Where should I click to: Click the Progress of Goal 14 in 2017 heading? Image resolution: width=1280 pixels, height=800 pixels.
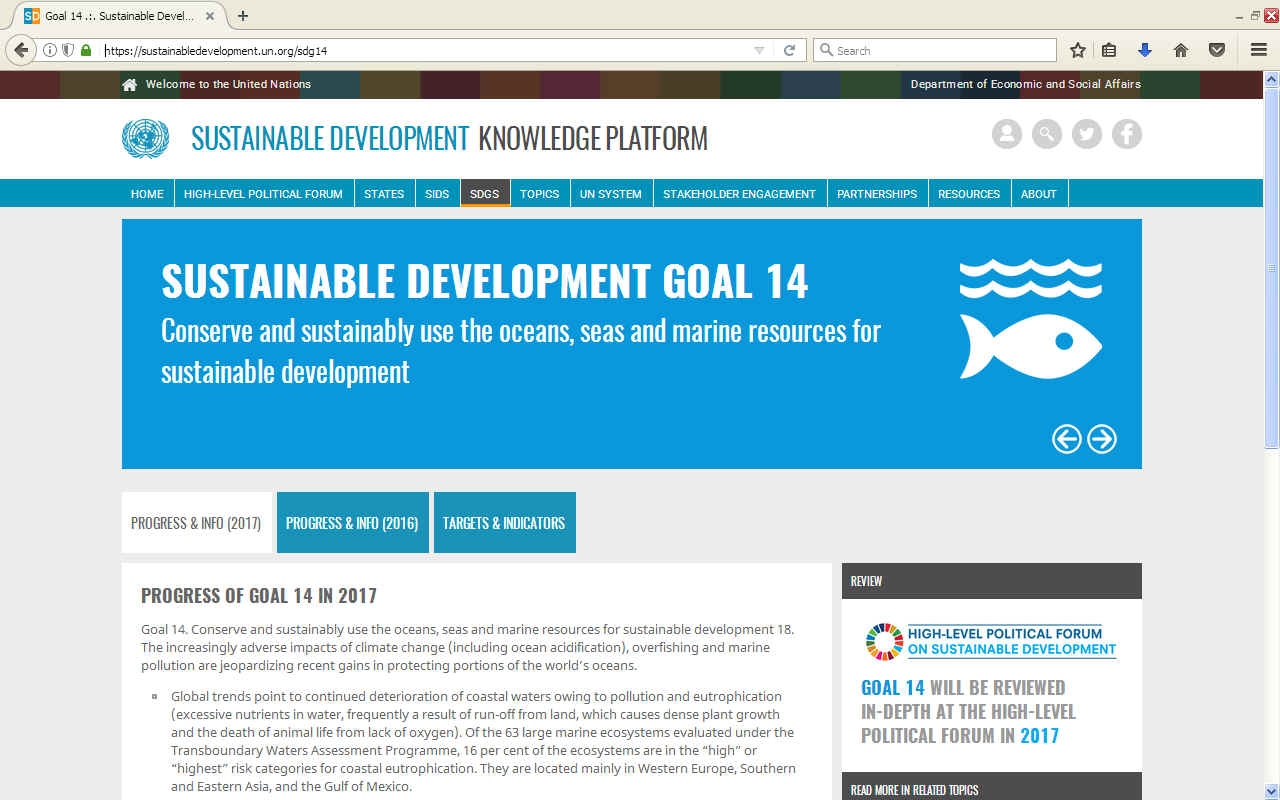(x=259, y=596)
